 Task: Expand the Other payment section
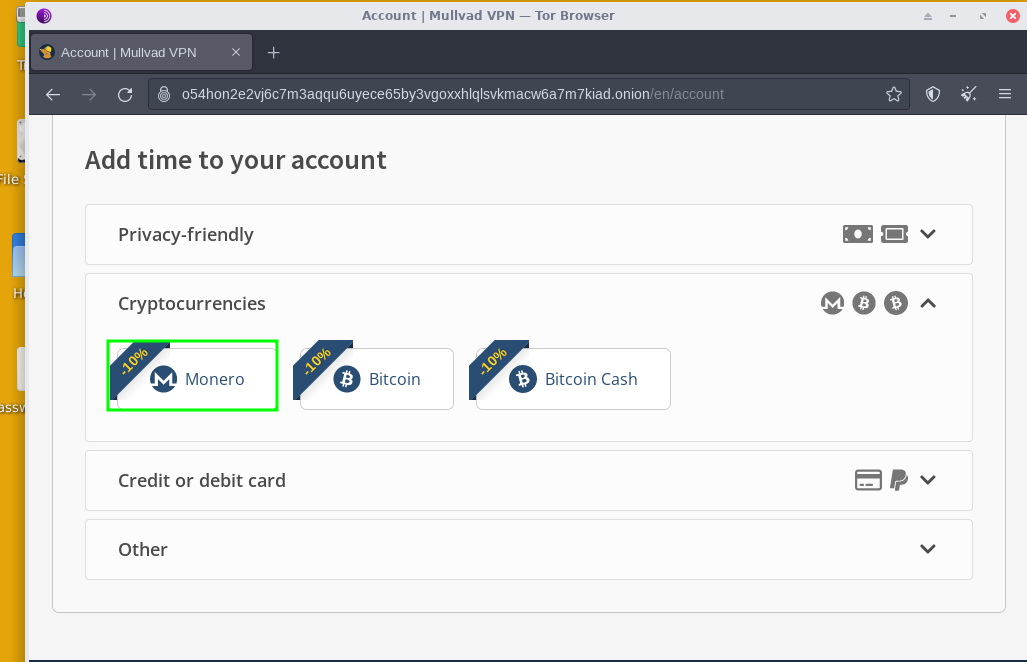click(927, 549)
